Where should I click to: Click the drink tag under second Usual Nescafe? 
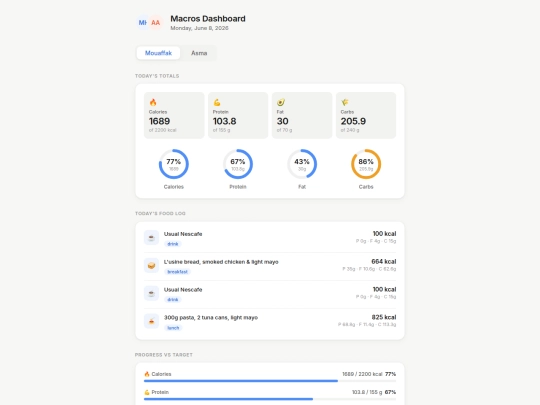173,300
